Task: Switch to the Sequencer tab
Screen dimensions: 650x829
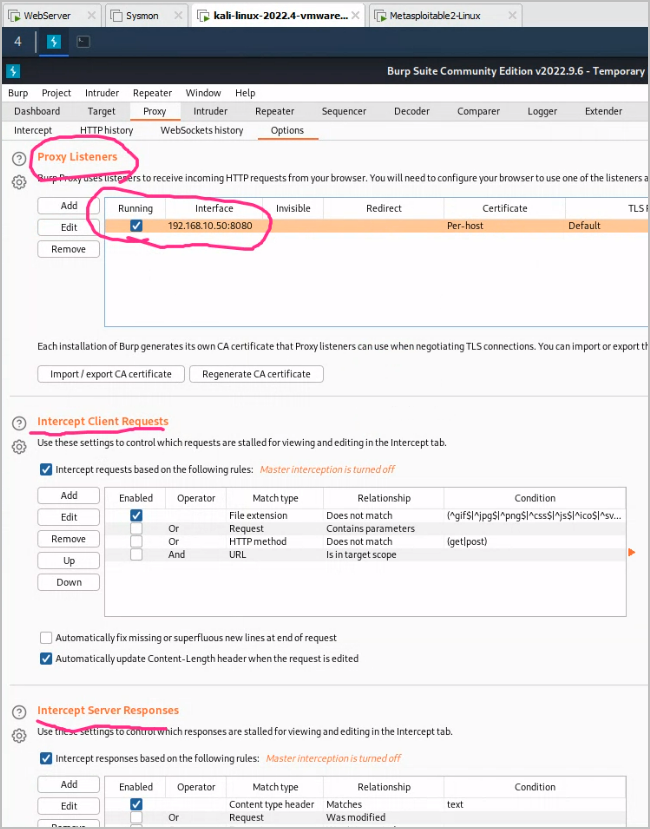Action: click(344, 111)
